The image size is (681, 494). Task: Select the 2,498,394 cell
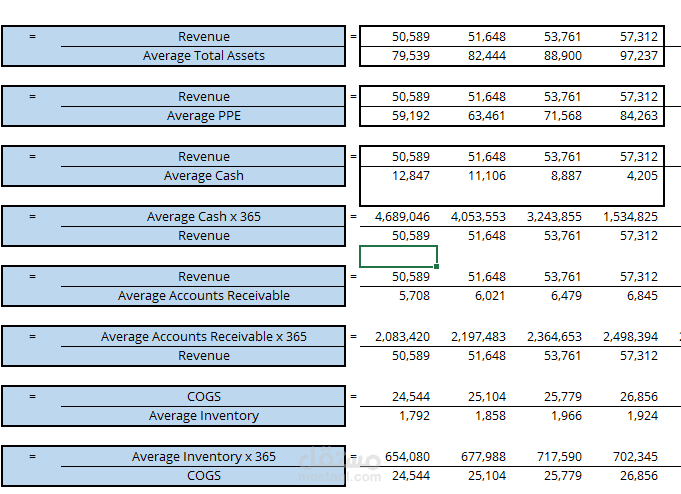[630, 336]
